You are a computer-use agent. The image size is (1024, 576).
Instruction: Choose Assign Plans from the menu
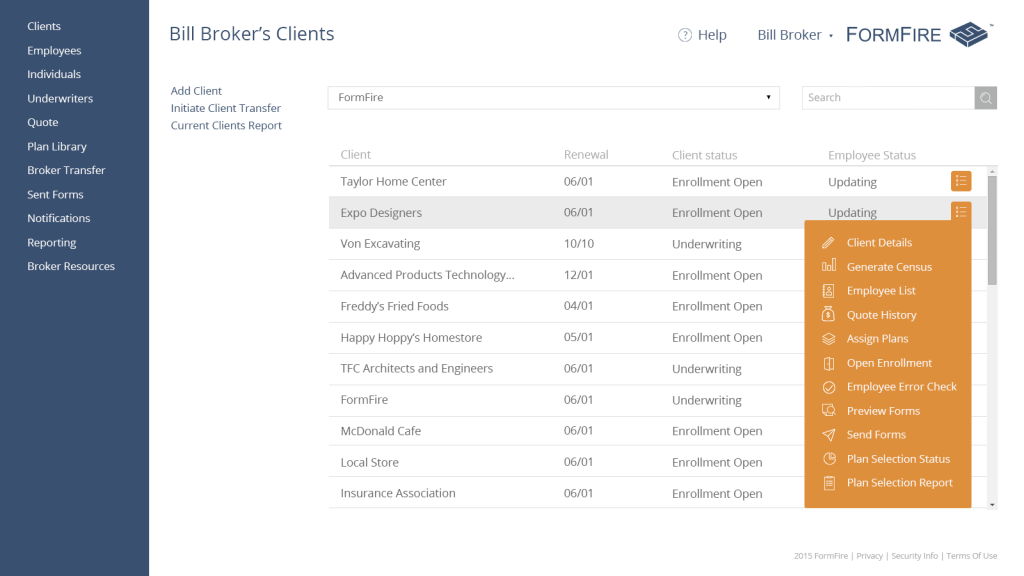877,339
